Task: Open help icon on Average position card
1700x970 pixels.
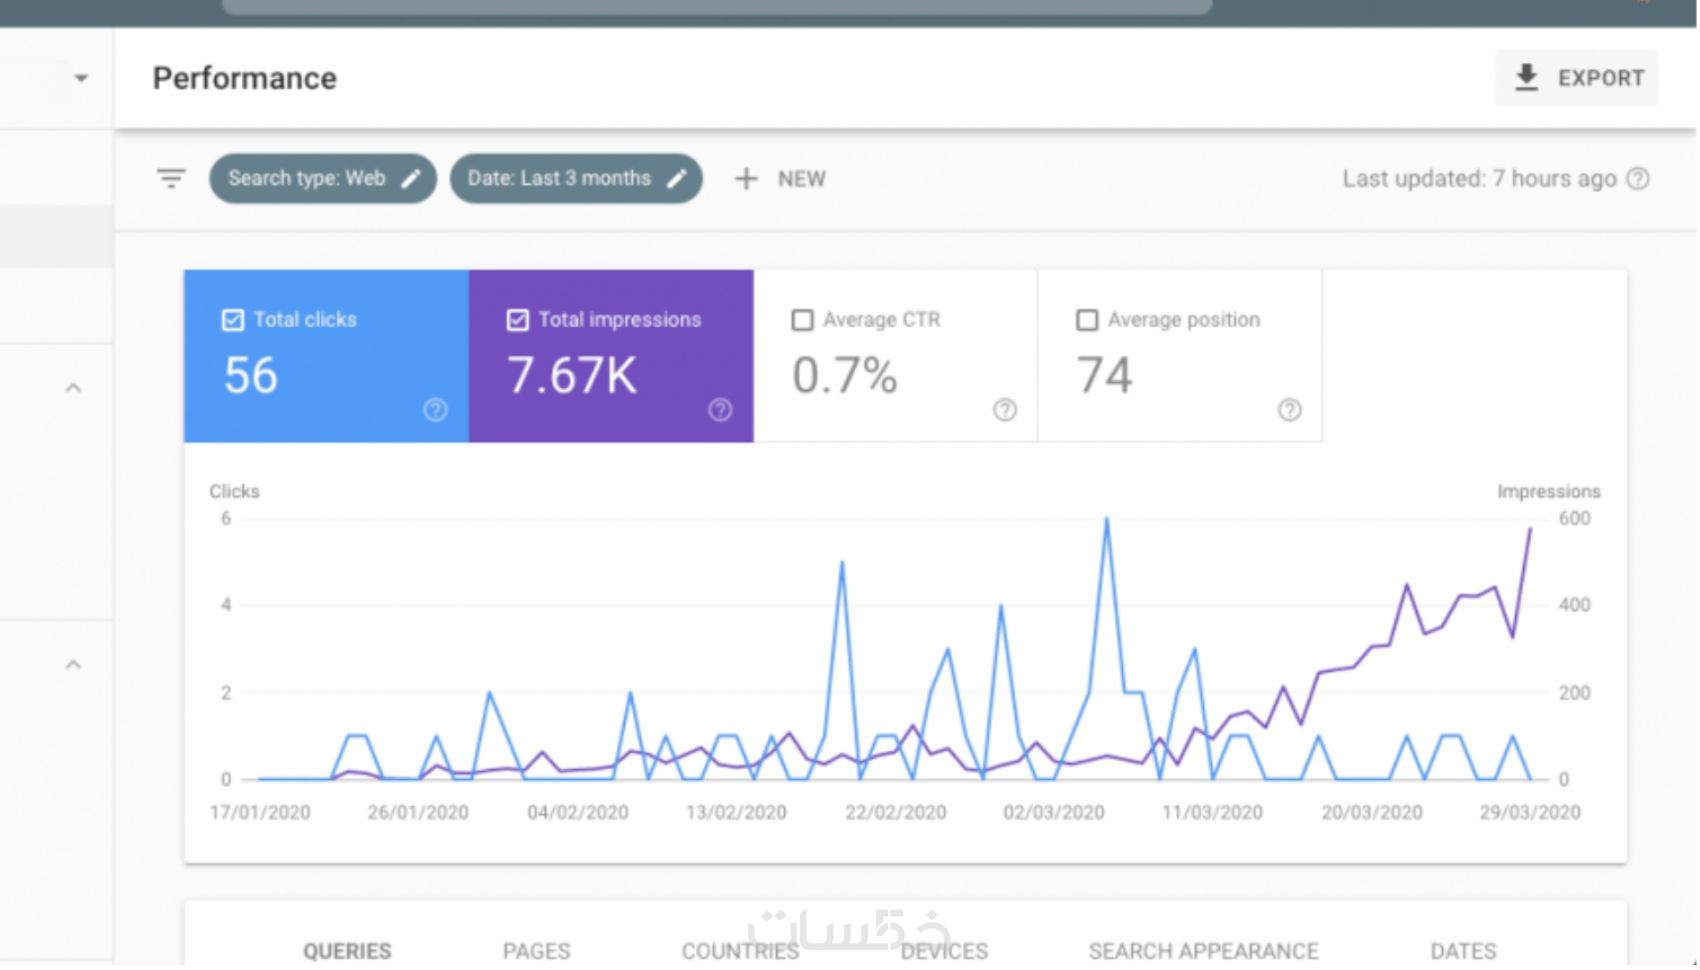Action: click(1290, 410)
